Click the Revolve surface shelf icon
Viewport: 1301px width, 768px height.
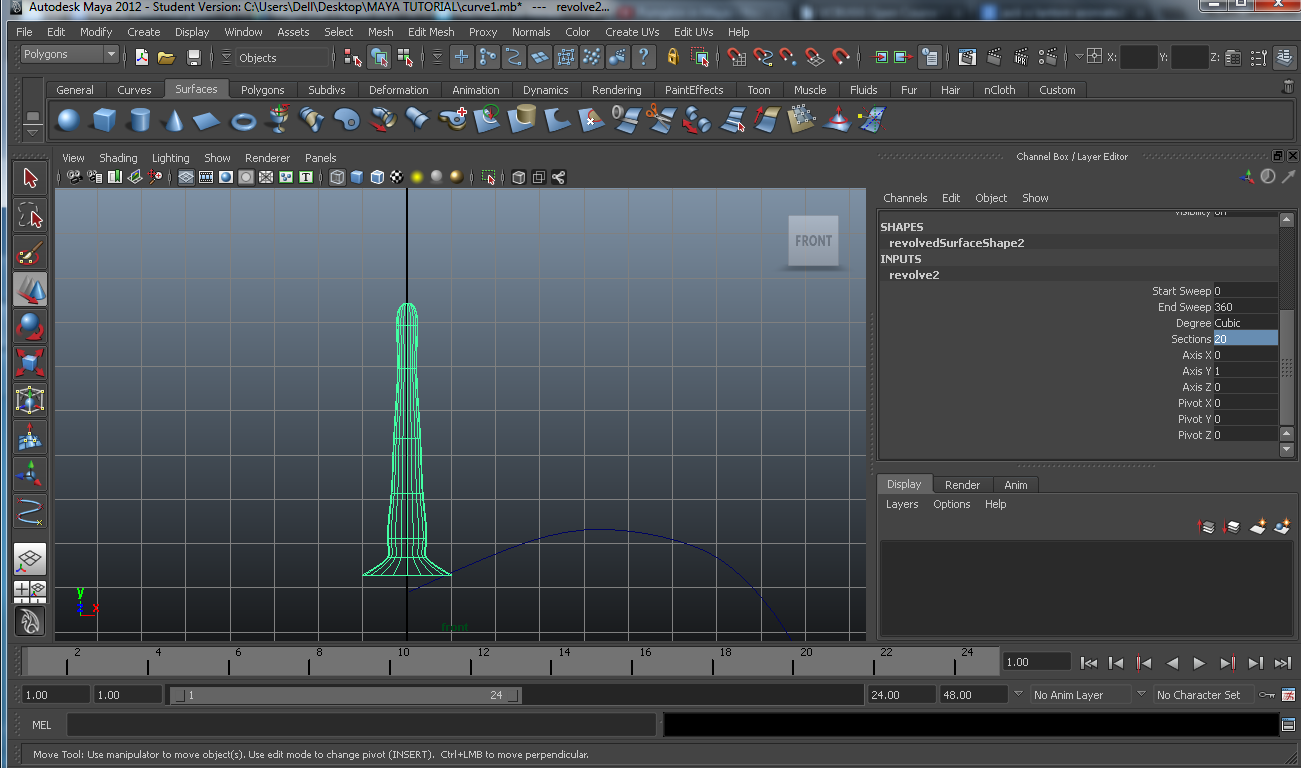click(x=278, y=120)
